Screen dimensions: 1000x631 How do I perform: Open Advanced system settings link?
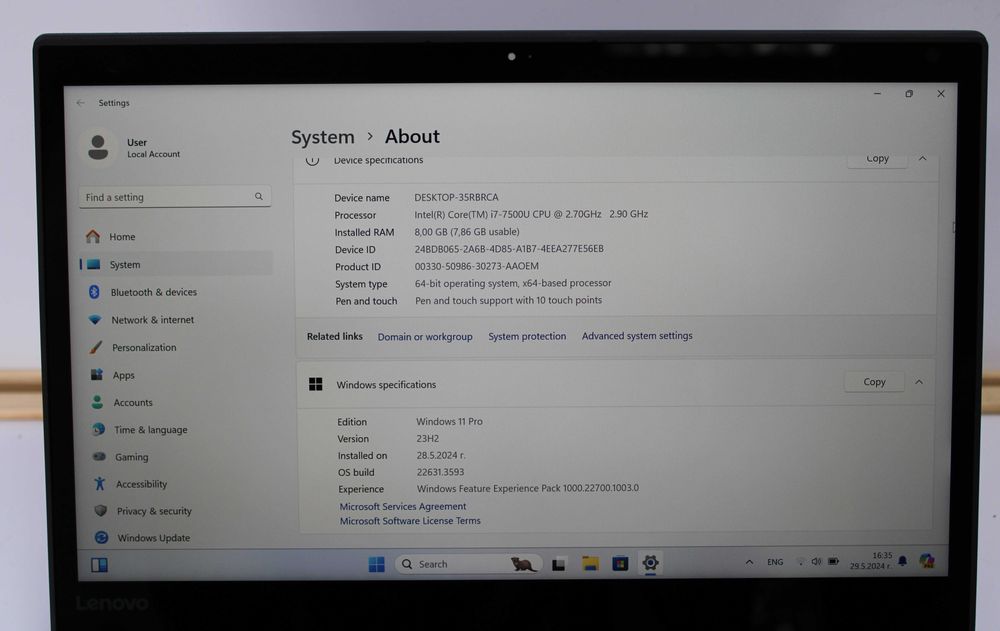click(636, 336)
